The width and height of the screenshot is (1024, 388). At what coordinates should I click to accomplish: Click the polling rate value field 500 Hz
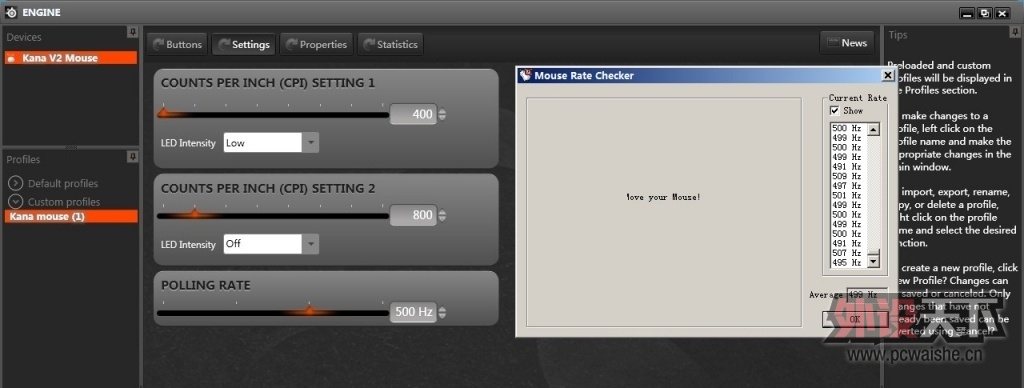tap(413, 312)
